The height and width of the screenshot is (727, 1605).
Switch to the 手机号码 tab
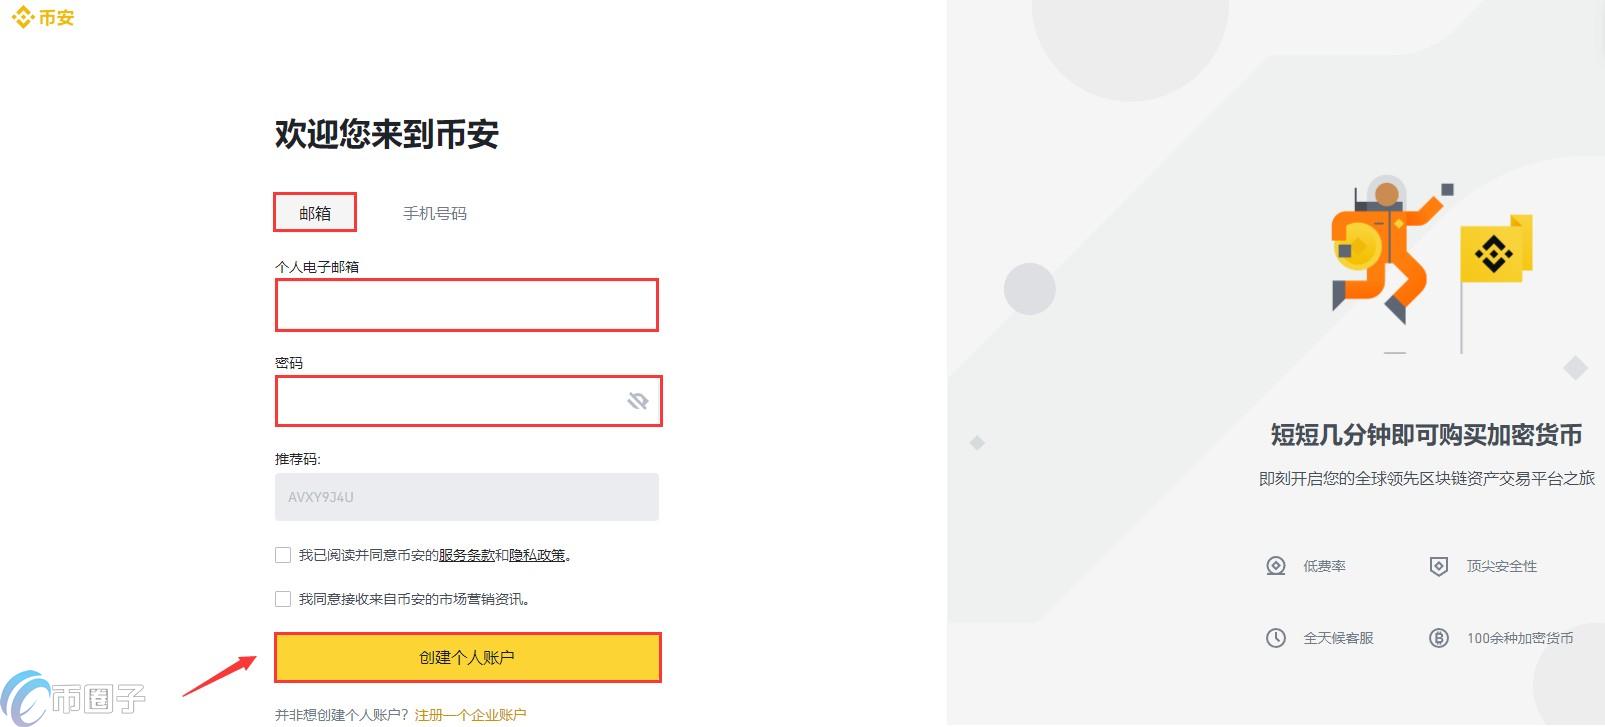[437, 212]
